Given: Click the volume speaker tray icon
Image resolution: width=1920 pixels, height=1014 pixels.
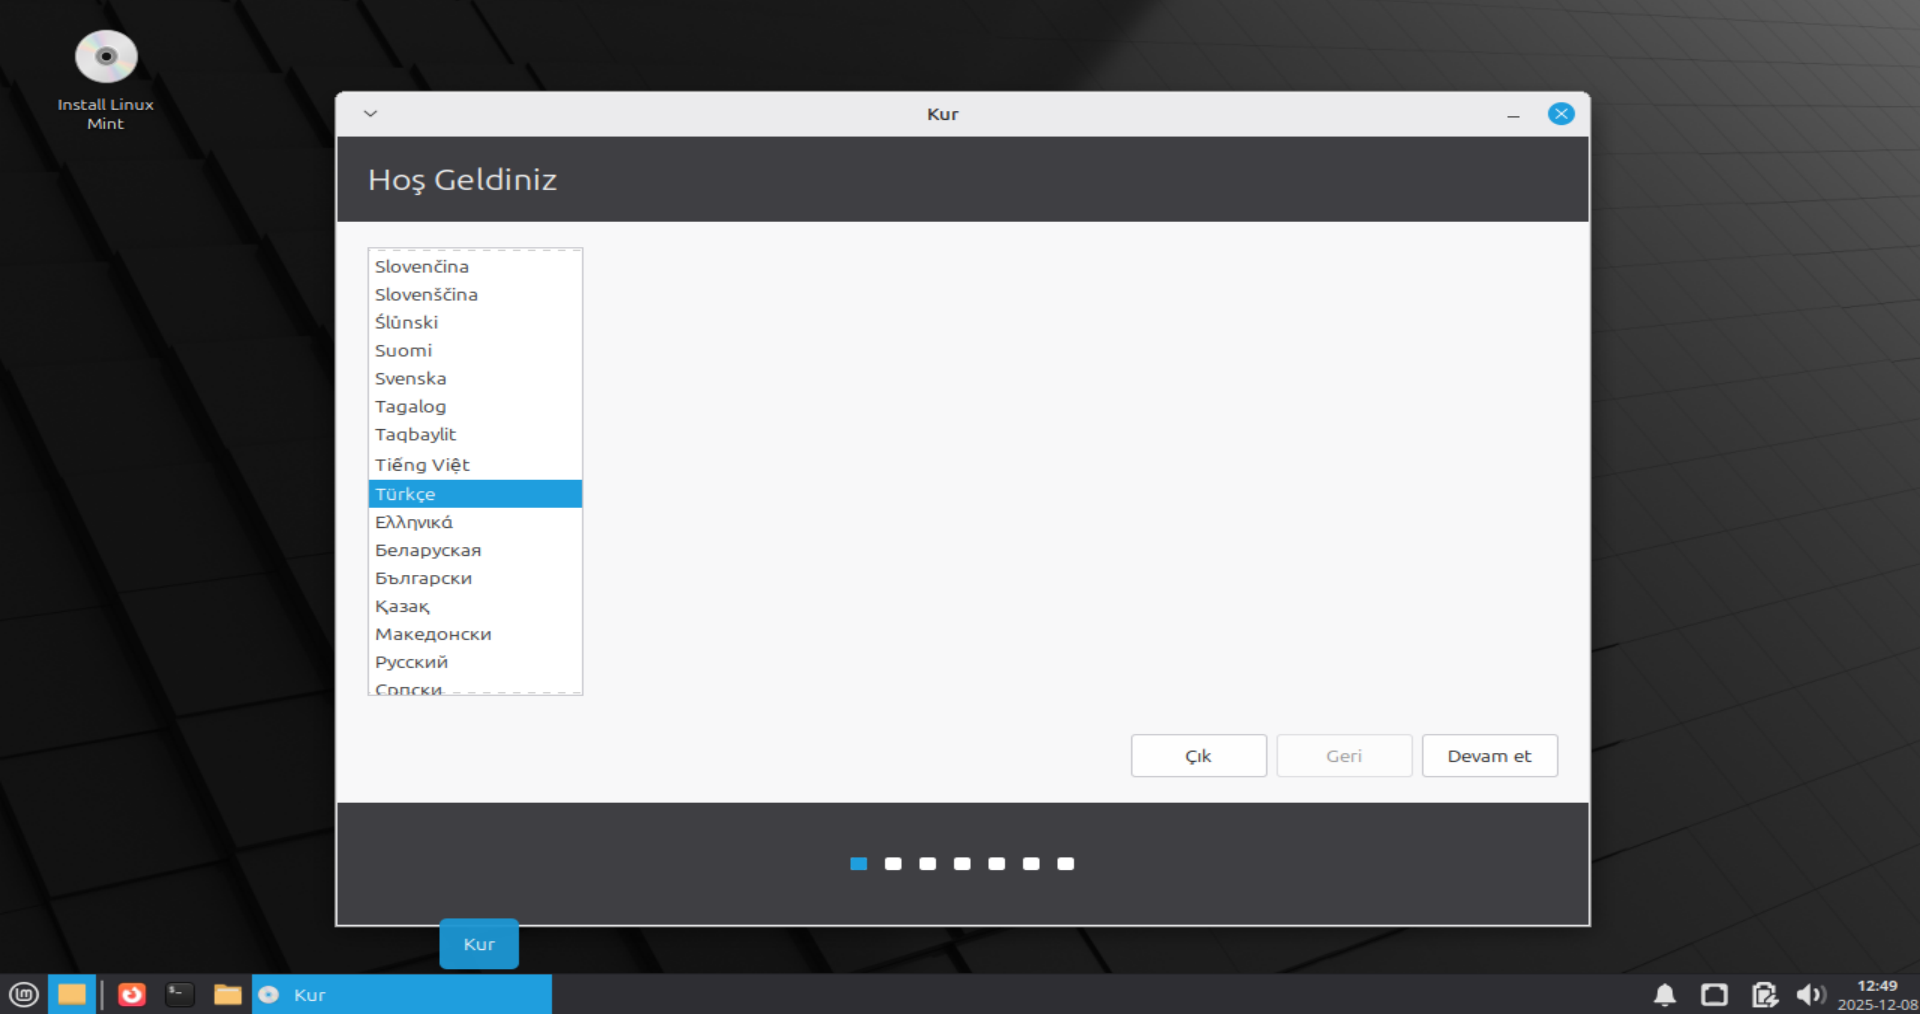Looking at the screenshot, I should 1808,994.
